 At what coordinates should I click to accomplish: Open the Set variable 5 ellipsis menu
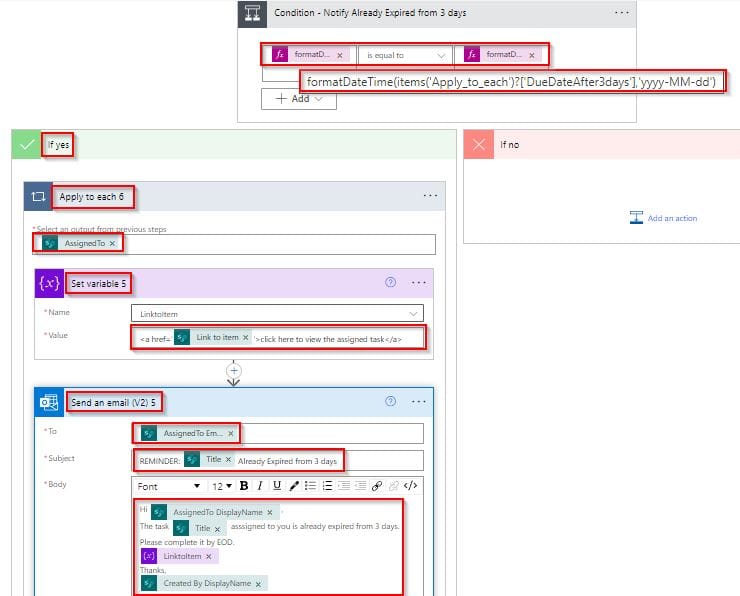pyautogui.click(x=419, y=283)
